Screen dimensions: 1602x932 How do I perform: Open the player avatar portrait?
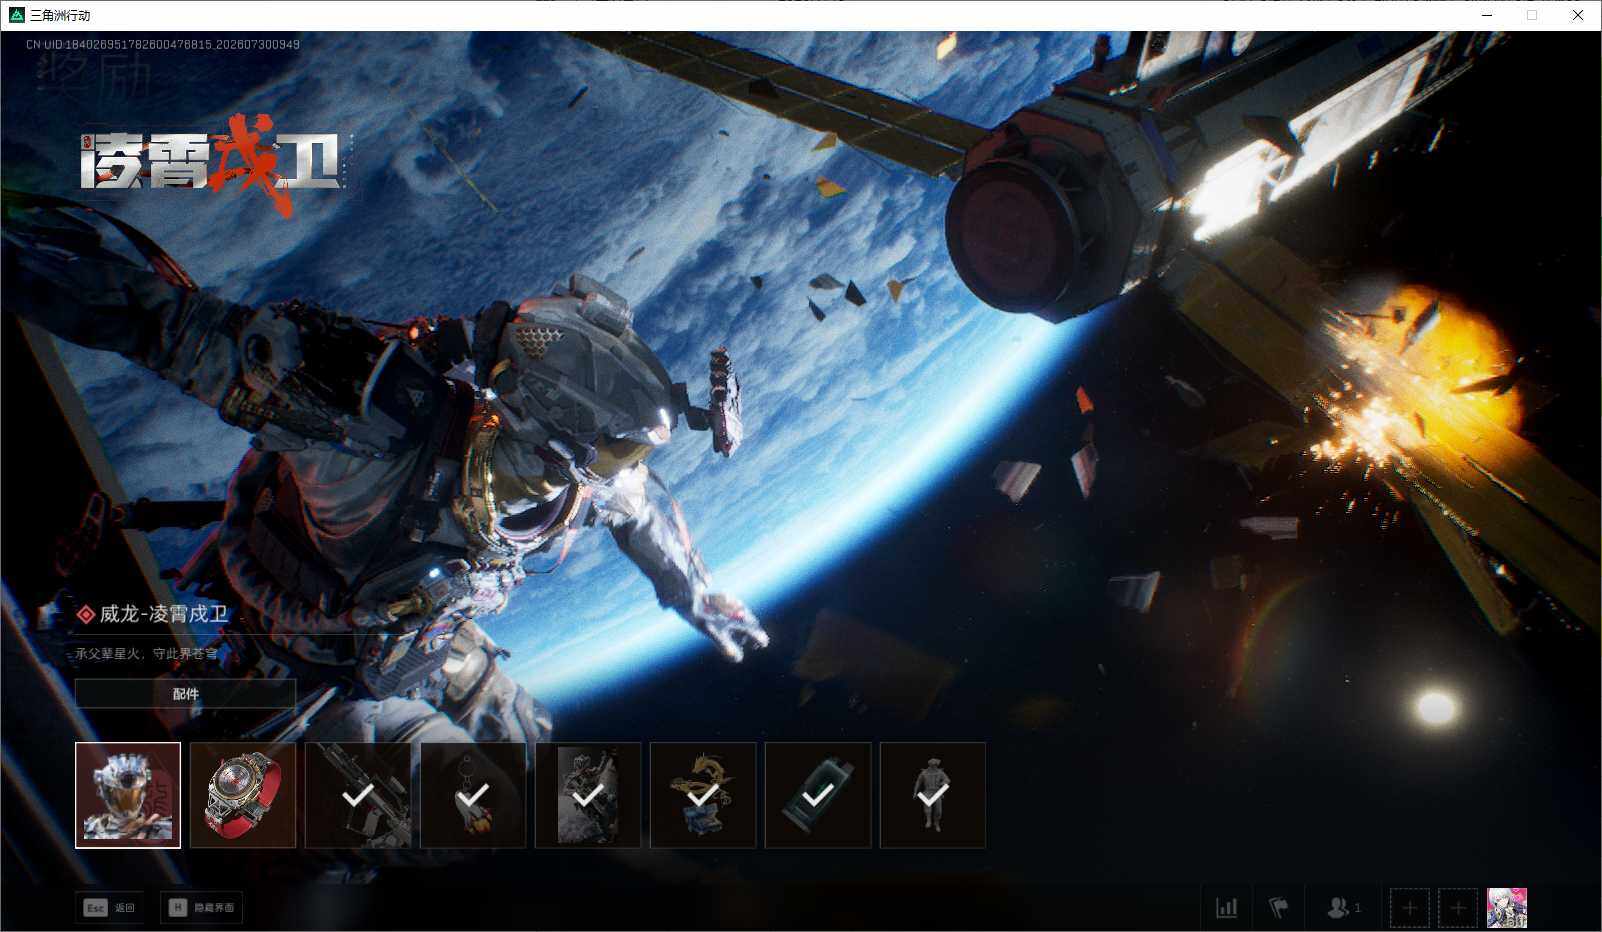point(1507,908)
